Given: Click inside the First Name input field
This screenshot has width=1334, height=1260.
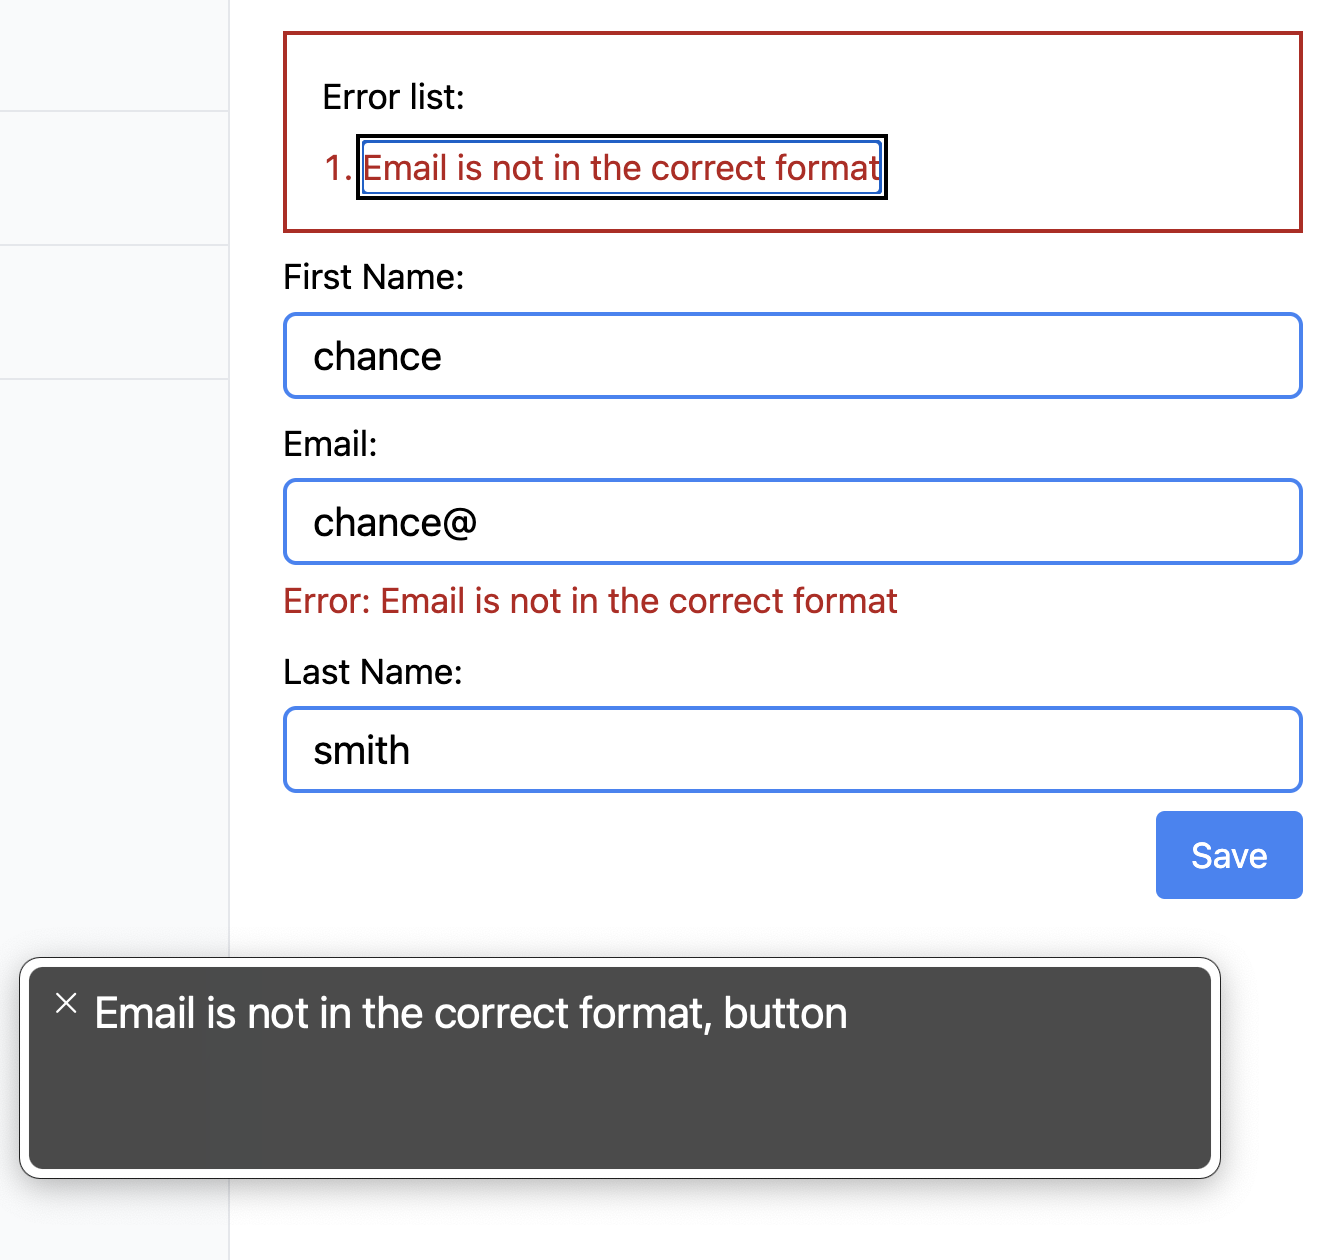Looking at the screenshot, I should (x=792, y=355).
